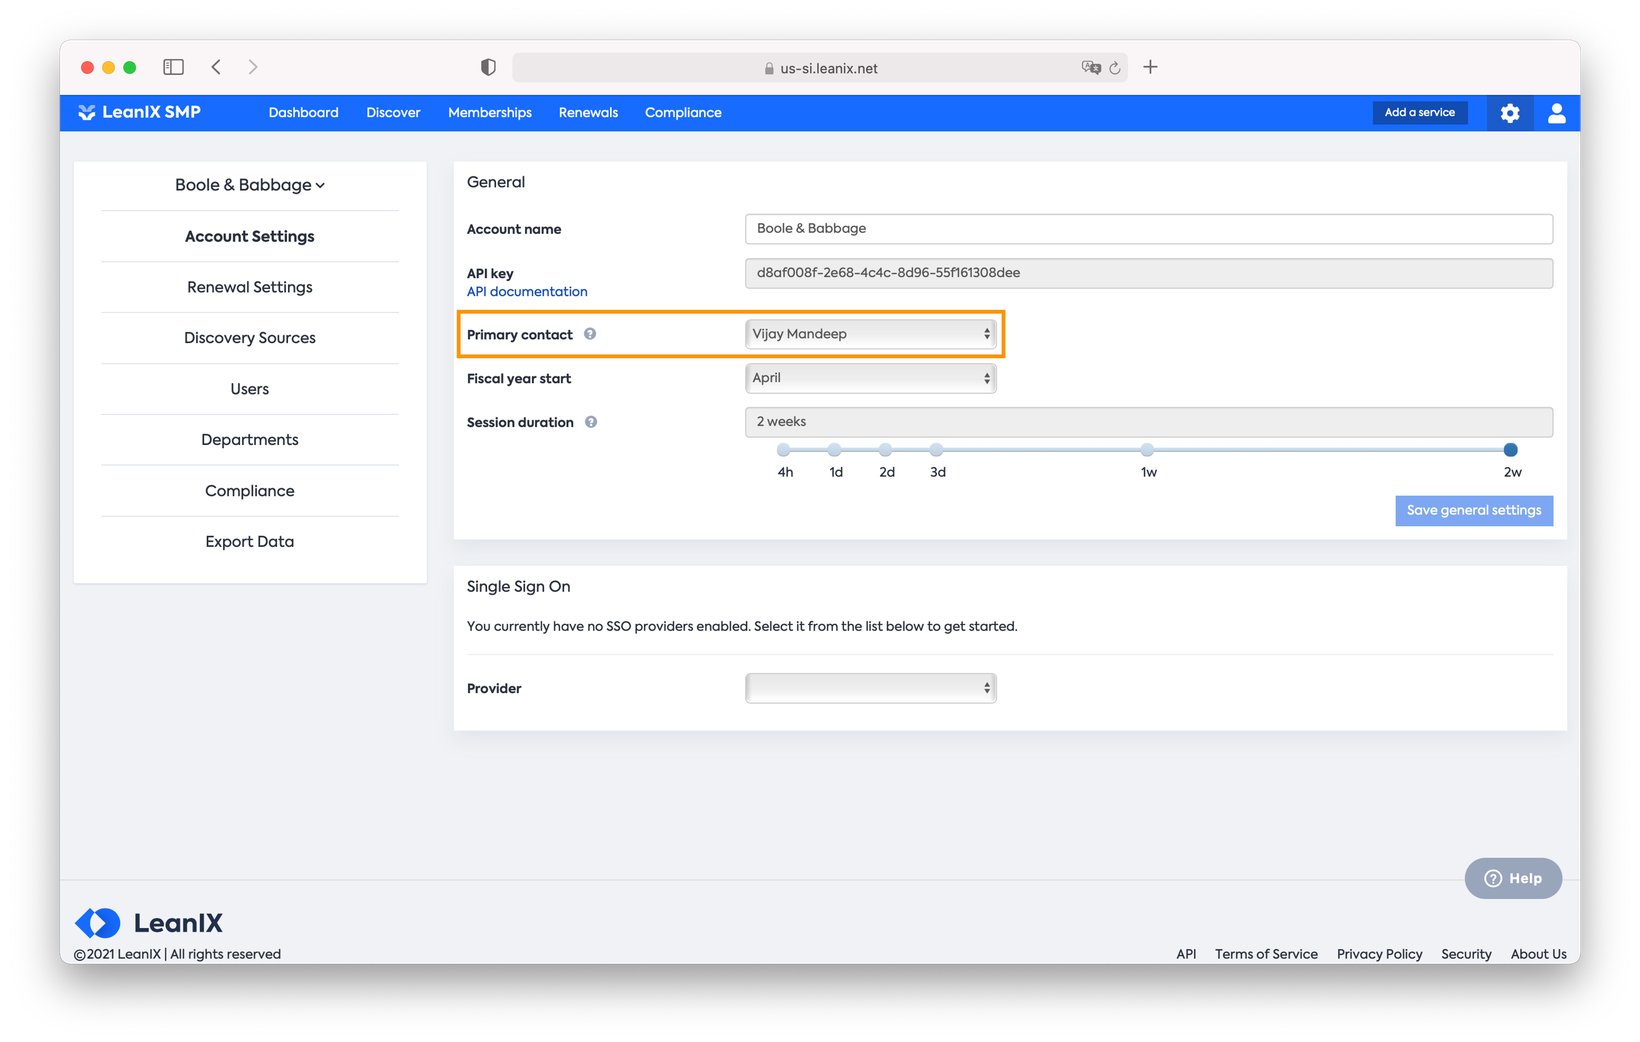Open the API documentation link
Image resolution: width=1640 pixels, height=1042 pixels.
(x=527, y=292)
